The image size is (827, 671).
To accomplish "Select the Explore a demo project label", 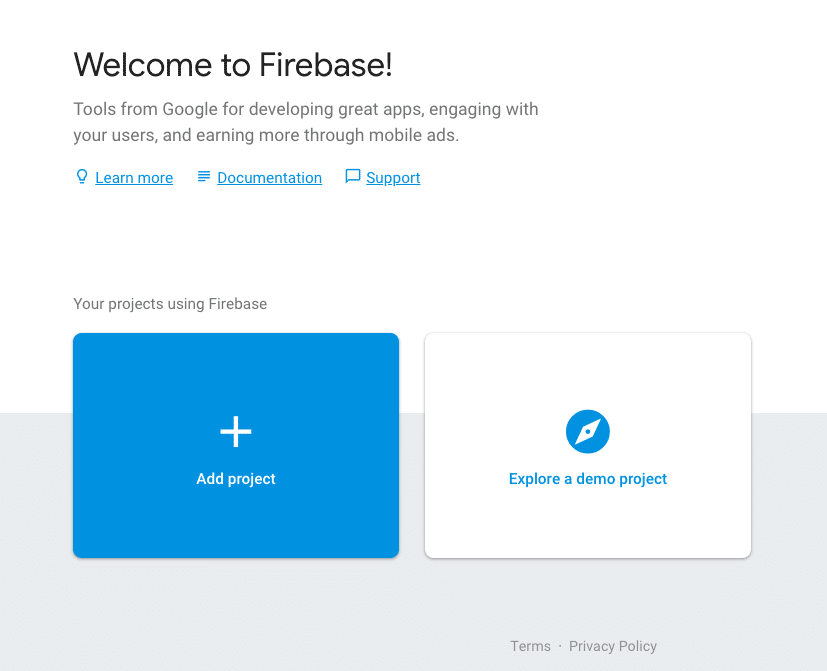I will pos(588,479).
